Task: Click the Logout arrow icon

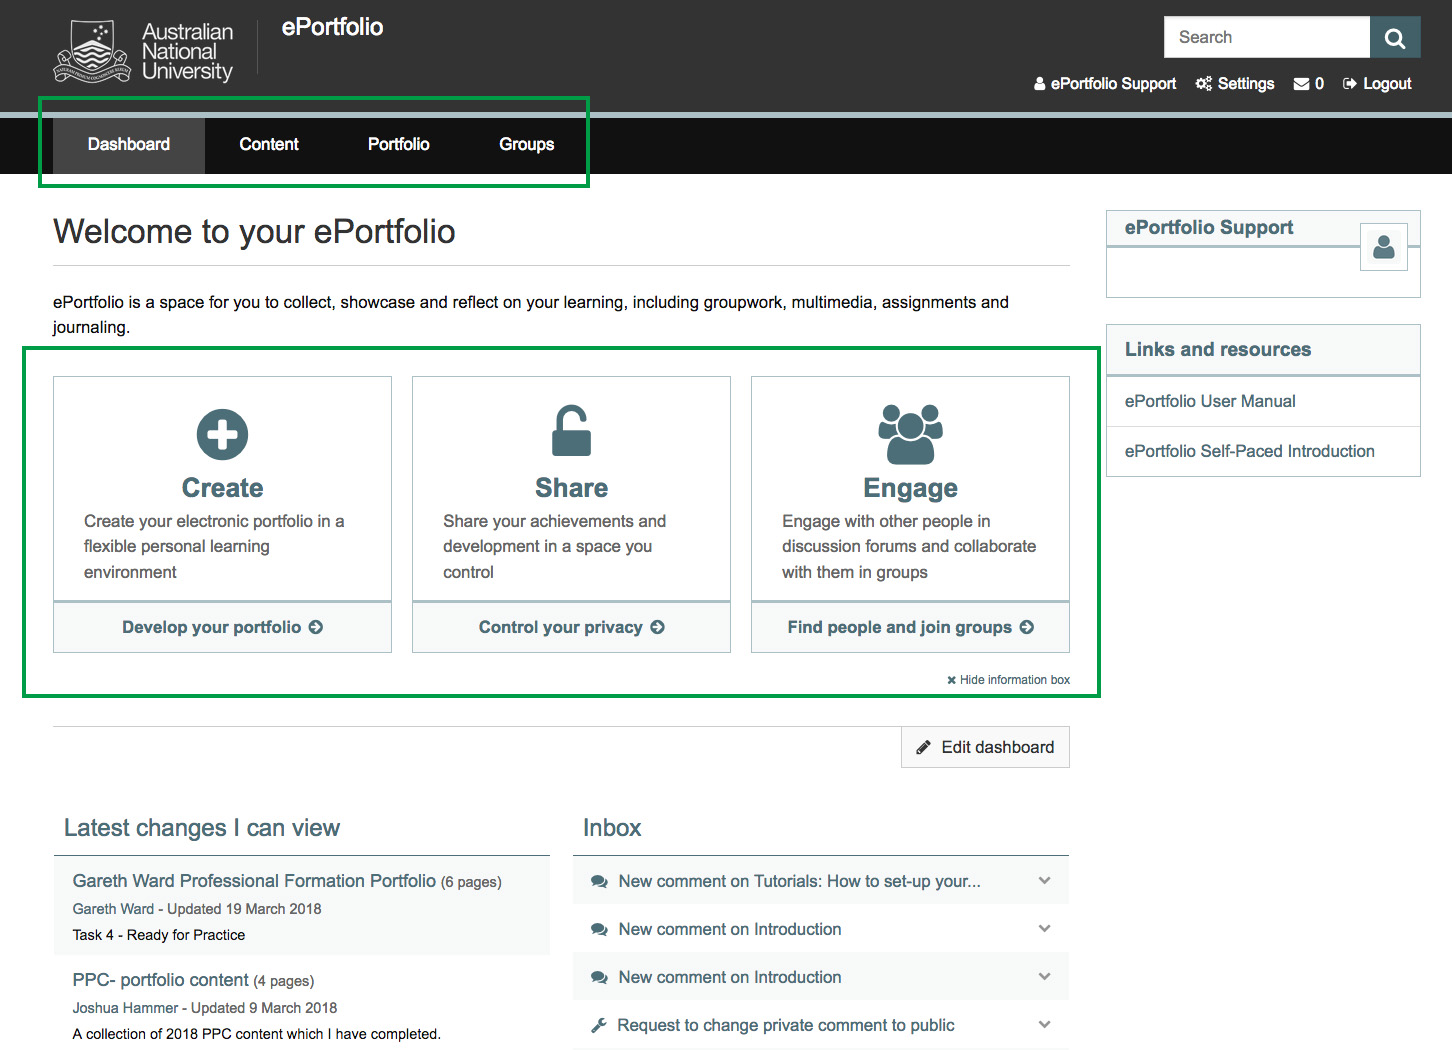Action: pos(1350,84)
